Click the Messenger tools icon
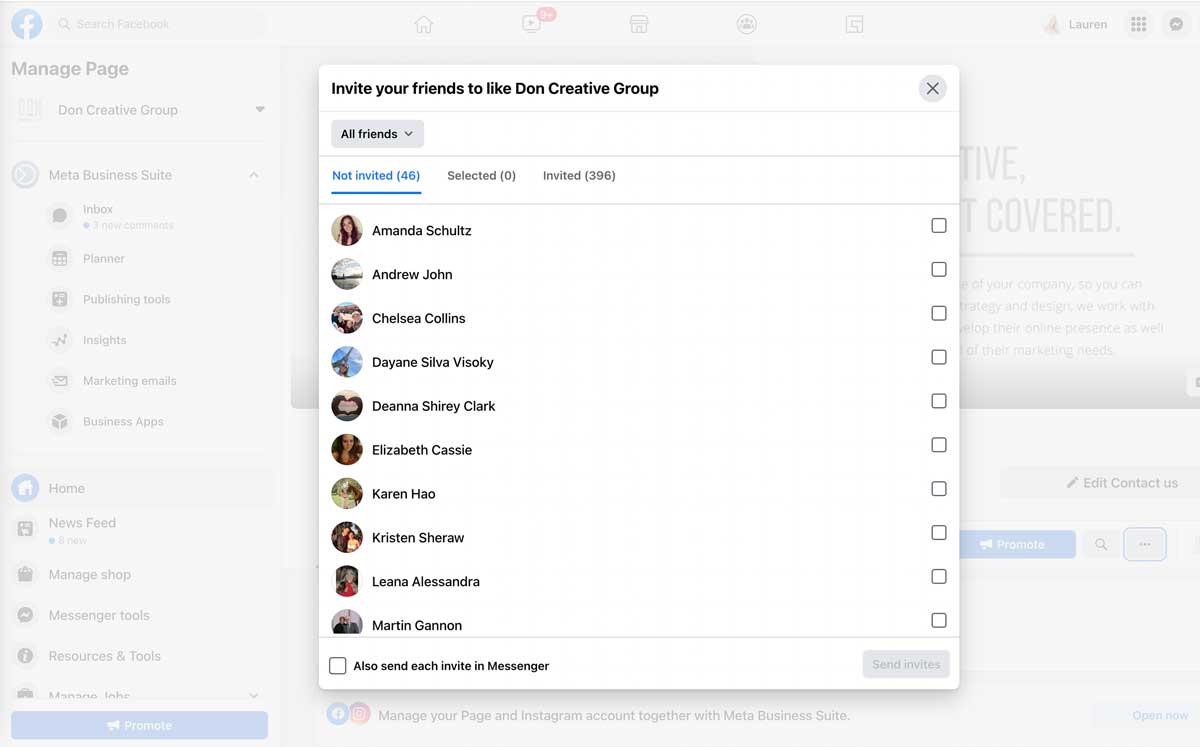The image size is (1200, 747). pyautogui.click(x=25, y=616)
